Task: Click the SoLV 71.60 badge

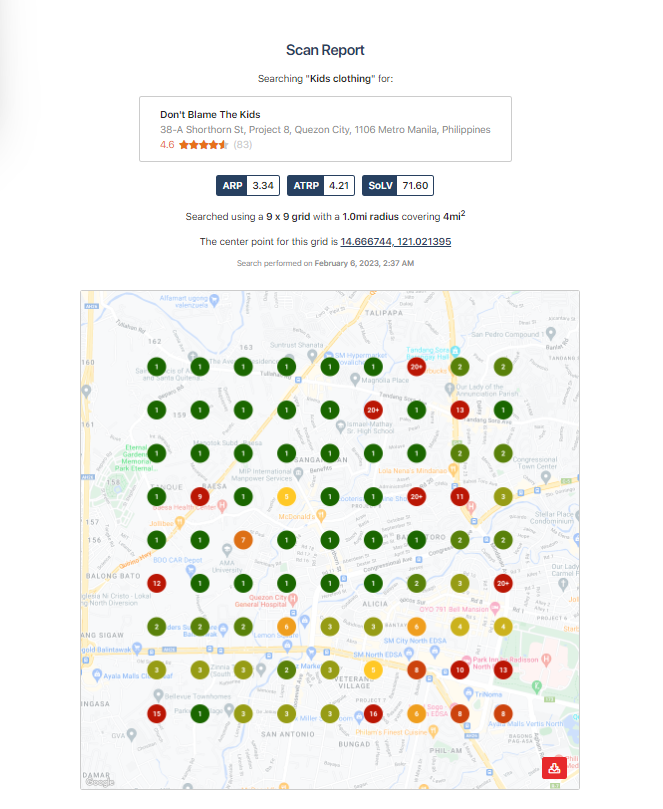Action: pos(397,186)
